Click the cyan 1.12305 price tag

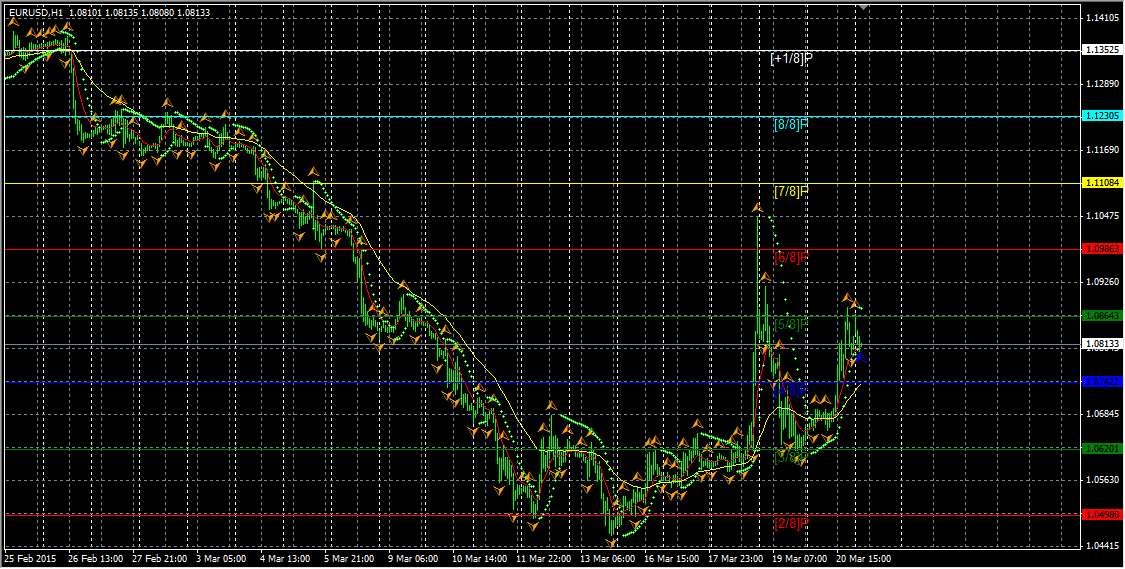(x=1102, y=116)
